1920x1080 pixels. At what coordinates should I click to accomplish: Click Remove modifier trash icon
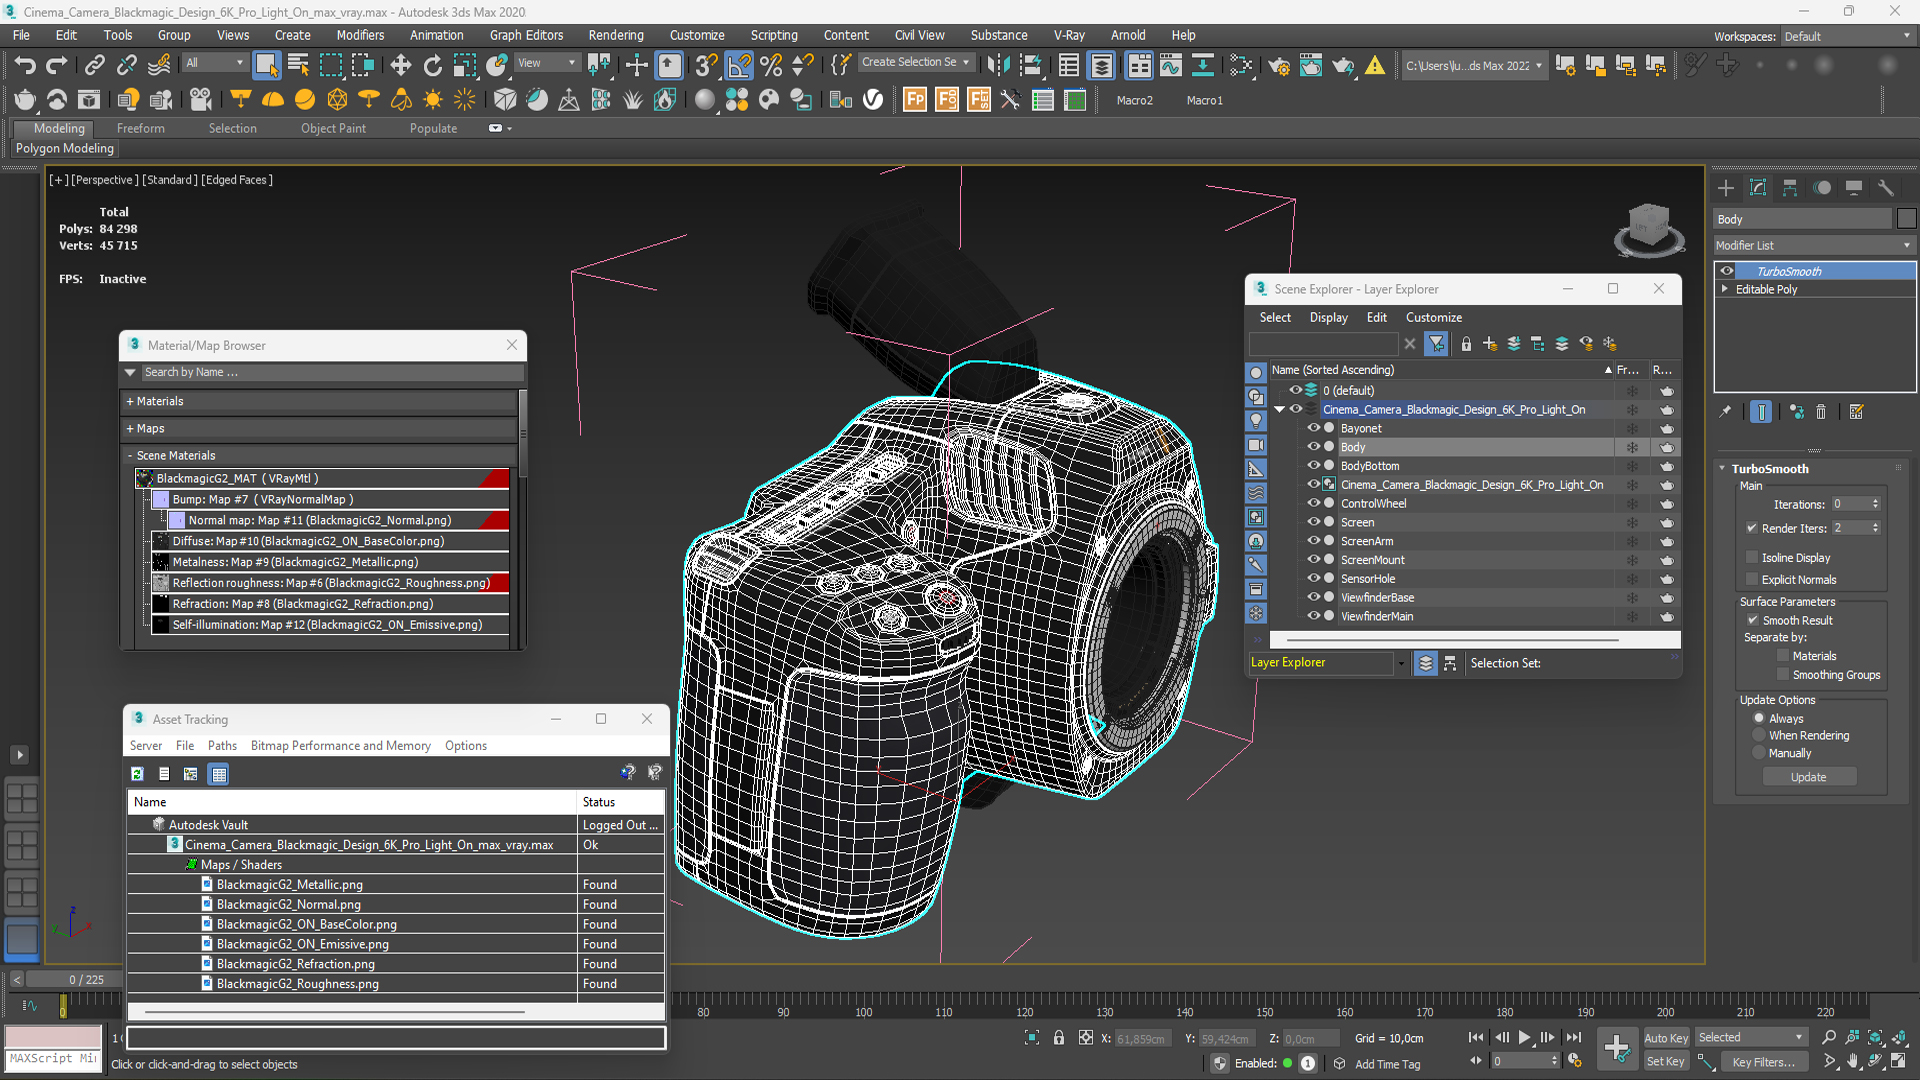(1821, 412)
